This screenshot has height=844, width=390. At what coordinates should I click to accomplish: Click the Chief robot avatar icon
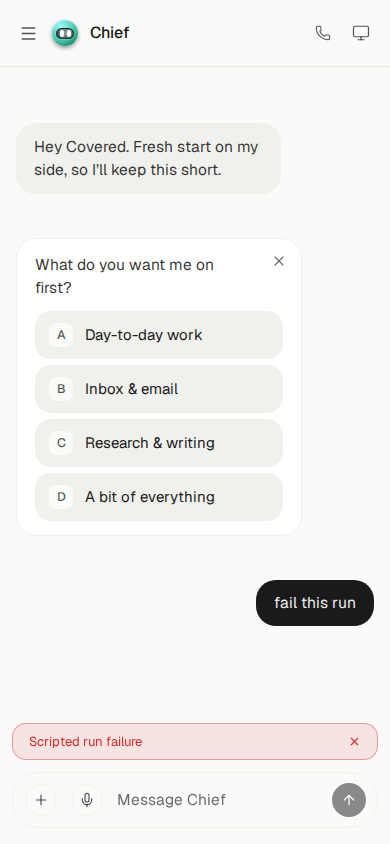point(65,33)
